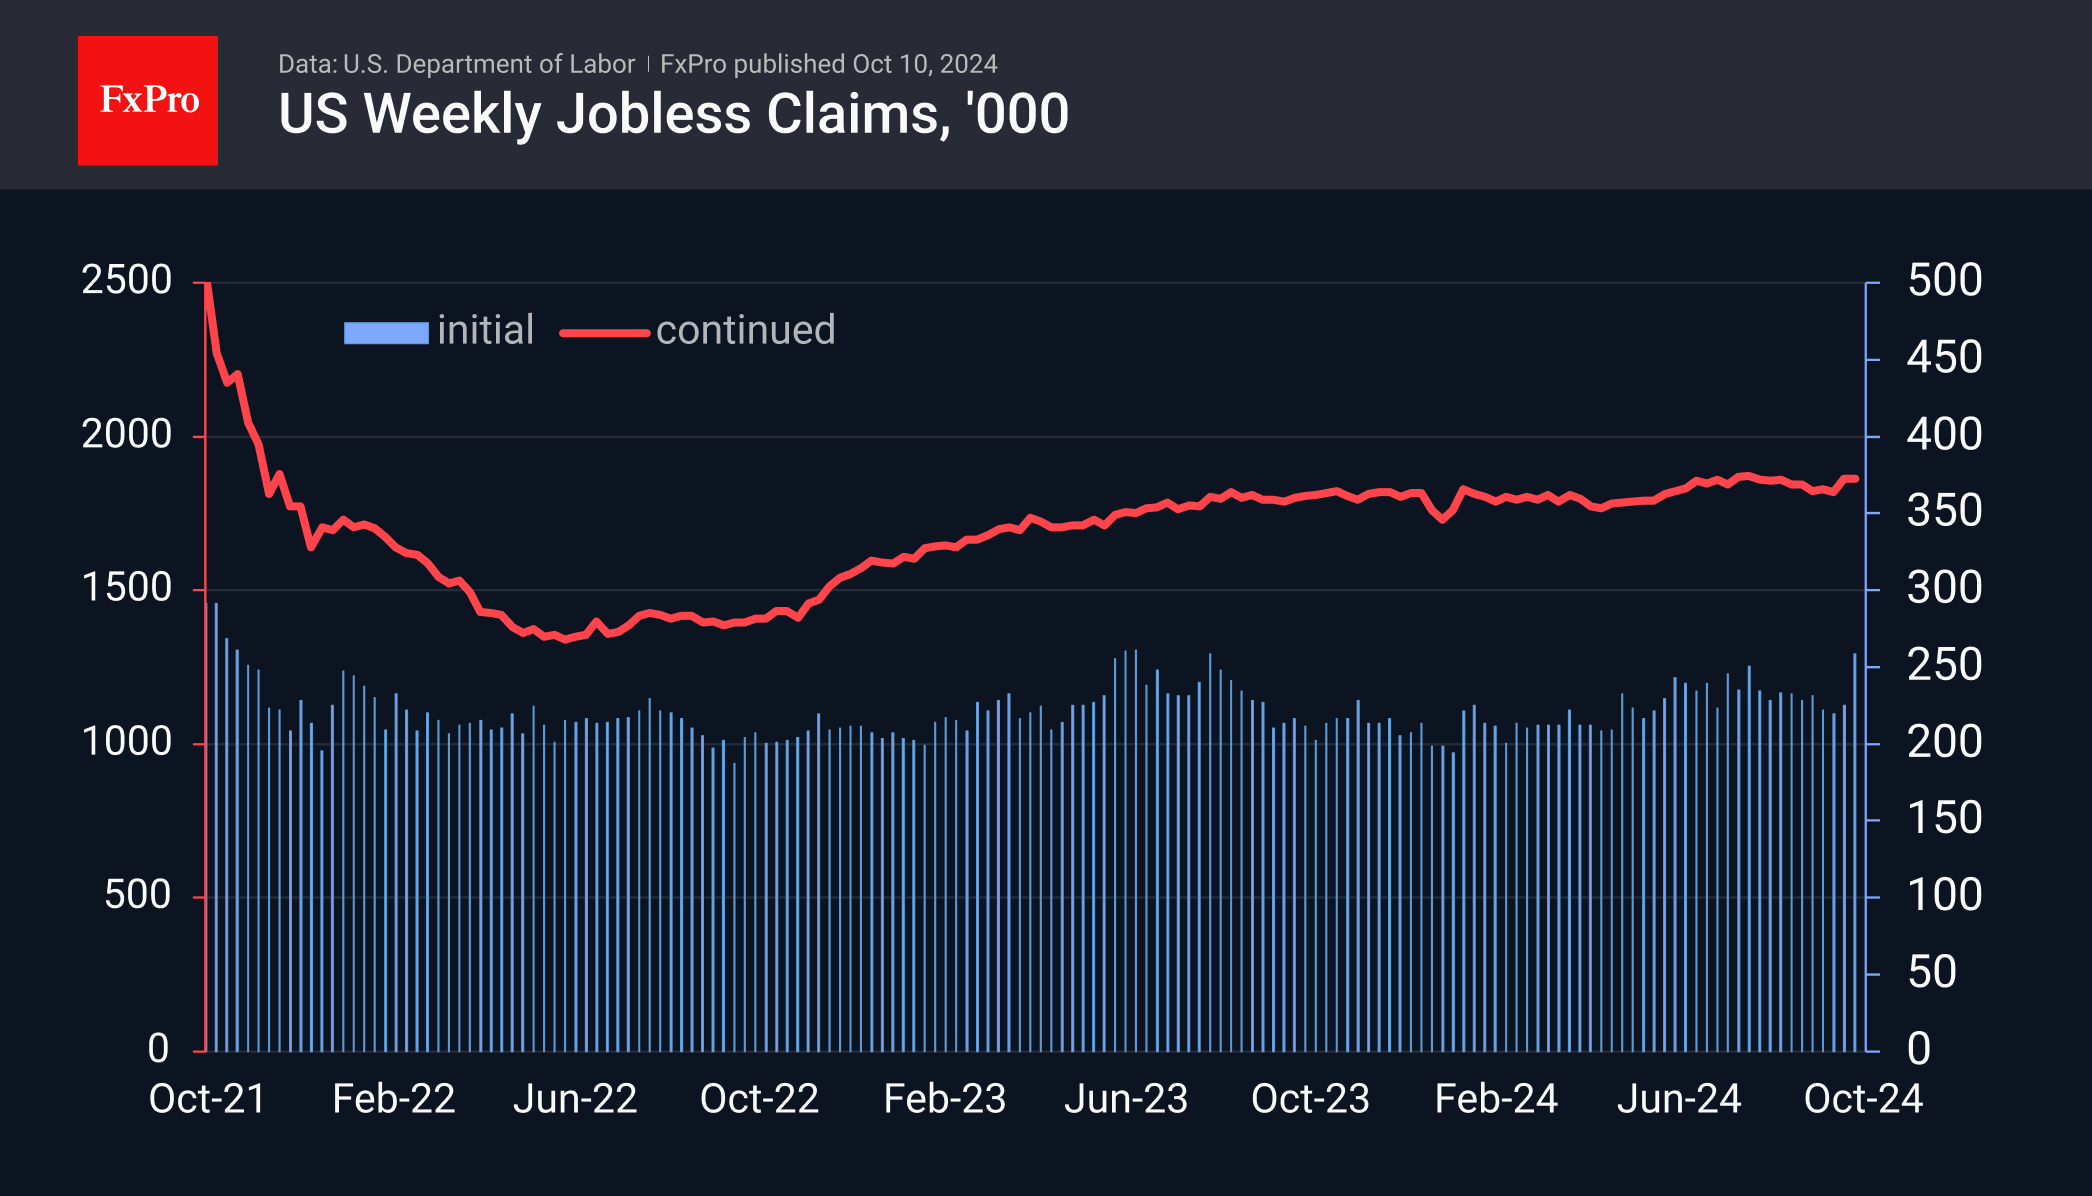The width and height of the screenshot is (2092, 1196).
Task: Click the 'Data: U.S. Department of Labor' text
Action: 456,64
